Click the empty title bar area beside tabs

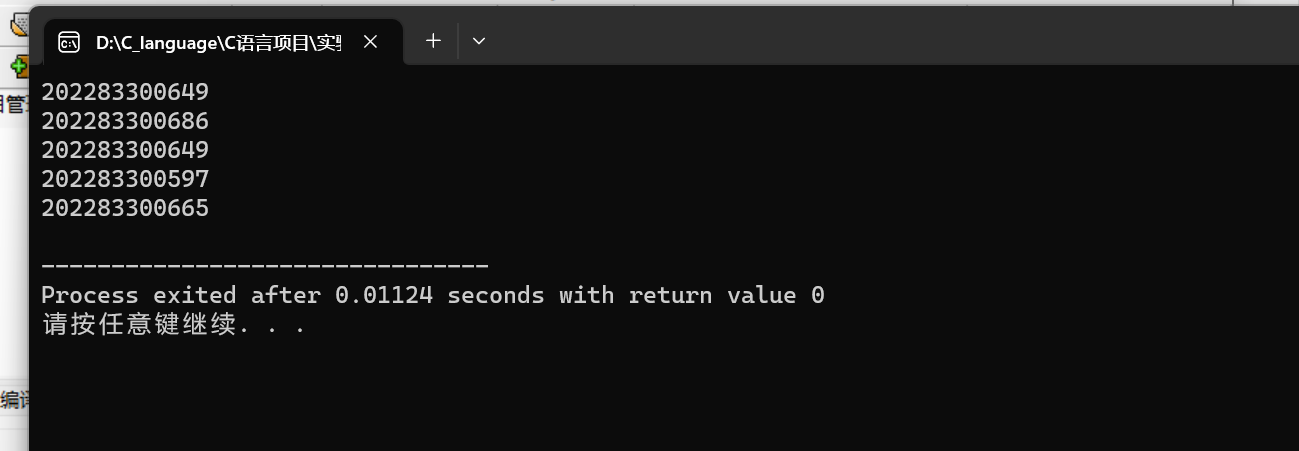click(x=890, y=40)
